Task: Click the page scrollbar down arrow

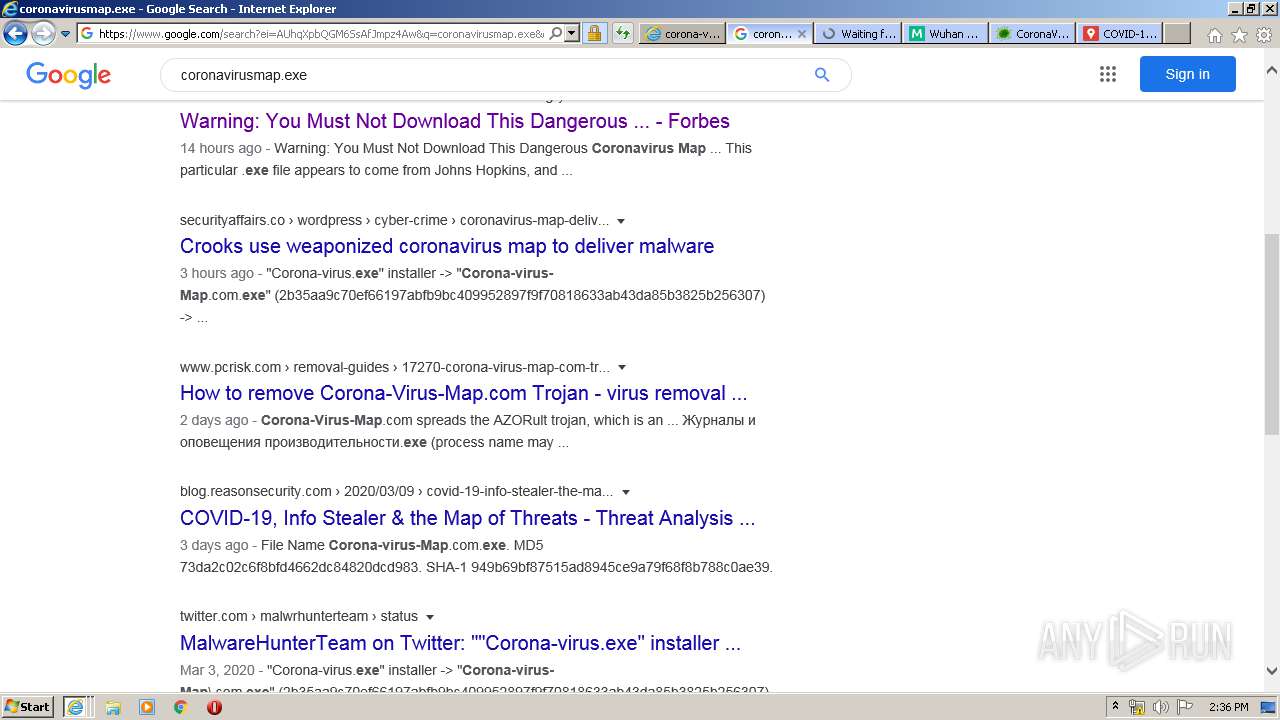Action: coord(1272,671)
